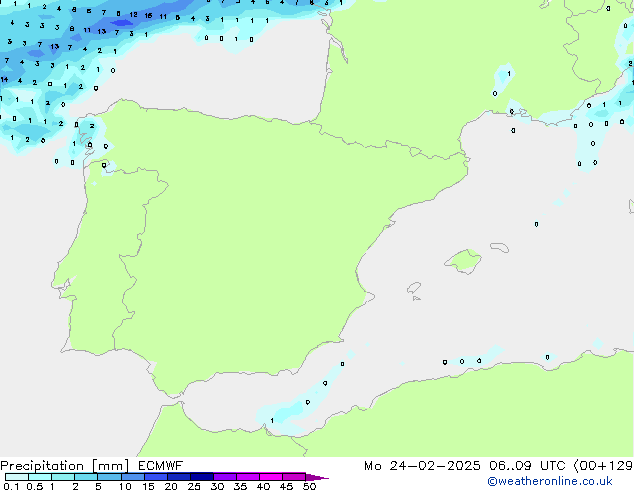Select the 15–20 mm legend swatch
Screen dimensions: 634x490
tap(155, 477)
